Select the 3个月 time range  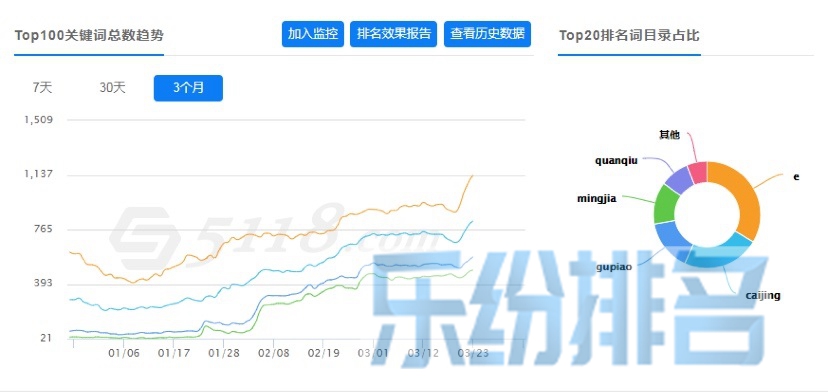[188, 88]
